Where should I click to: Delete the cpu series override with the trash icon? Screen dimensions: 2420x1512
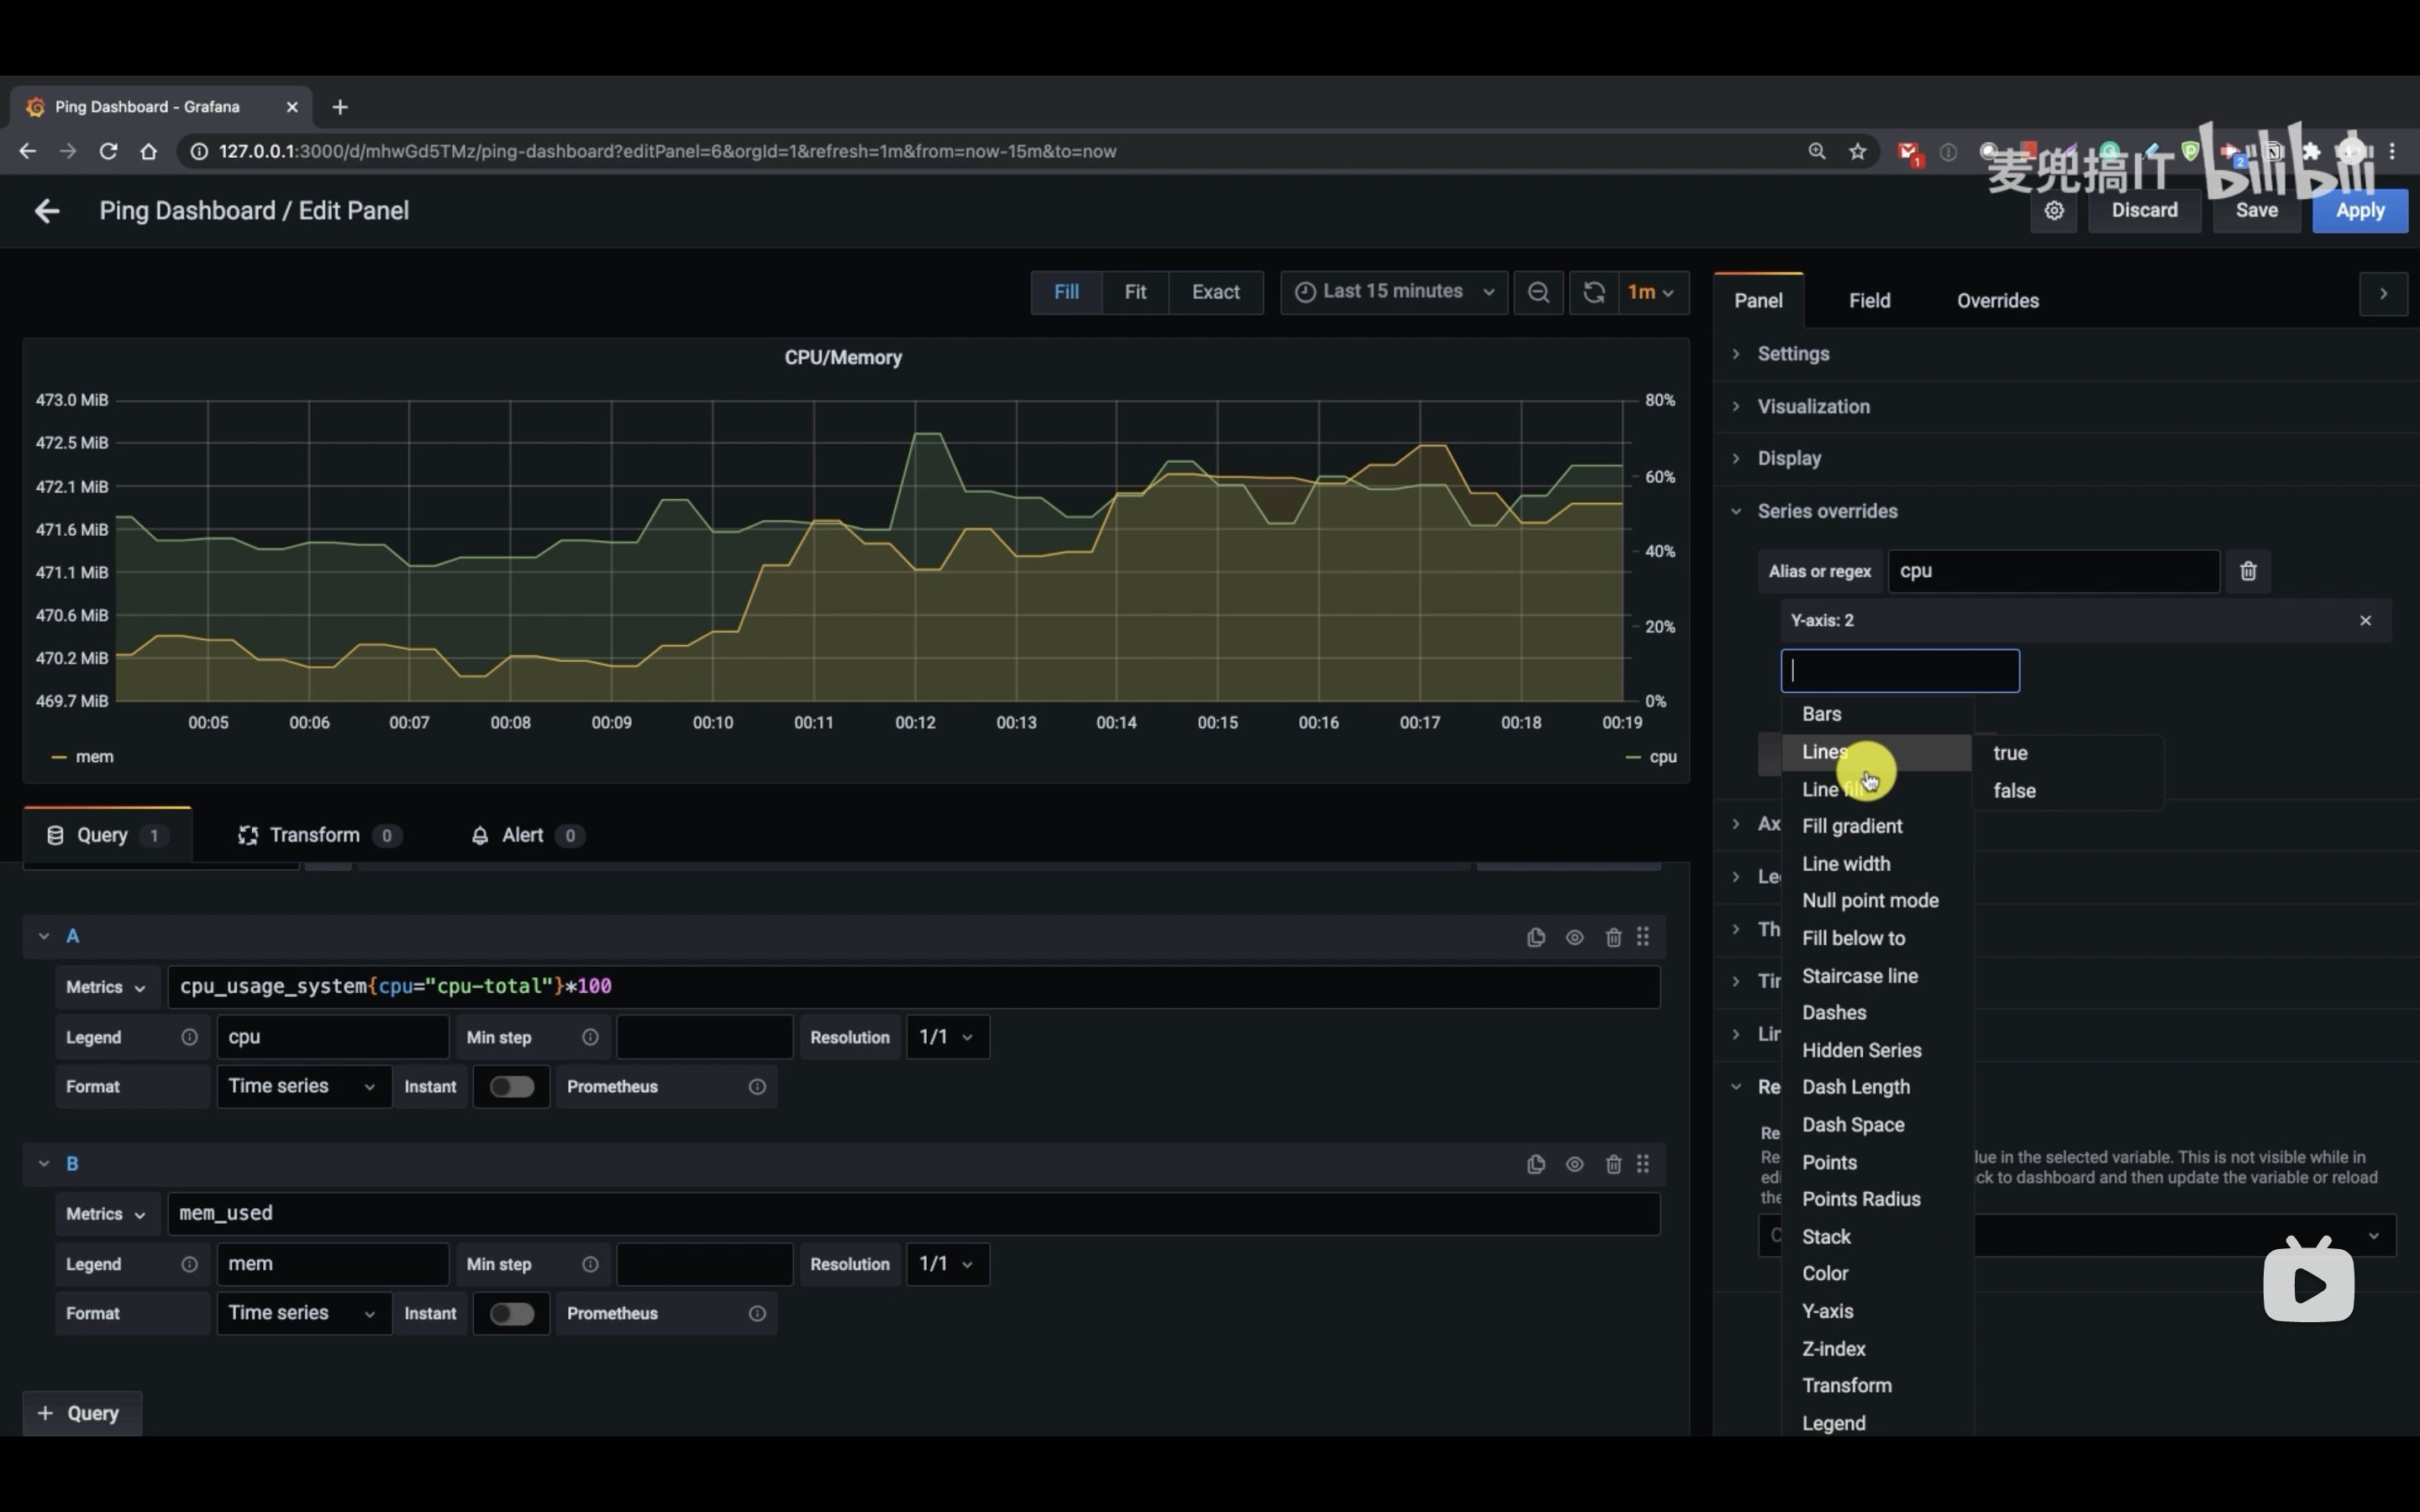coord(2248,571)
